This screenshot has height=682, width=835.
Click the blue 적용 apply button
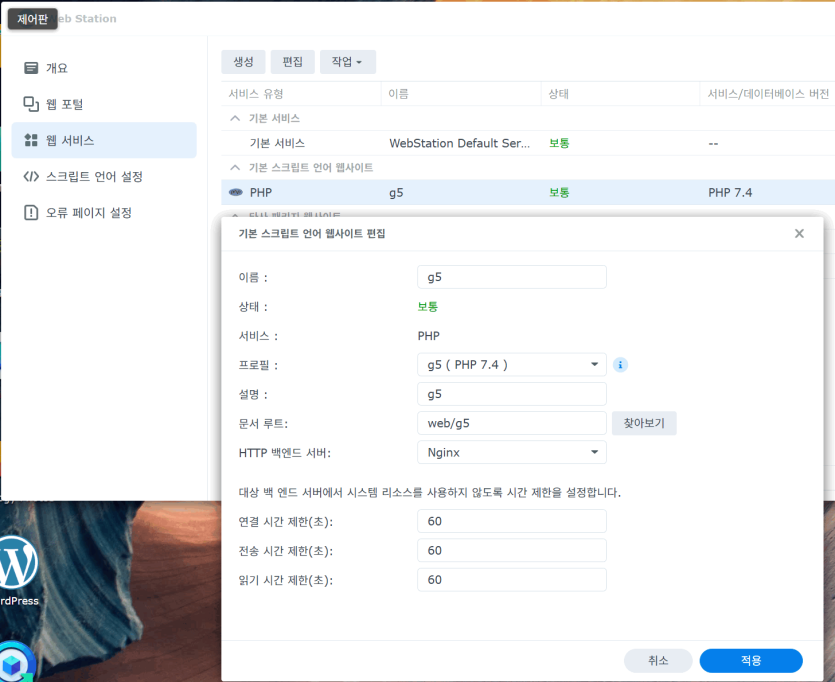pyautogui.click(x=751, y=661)
